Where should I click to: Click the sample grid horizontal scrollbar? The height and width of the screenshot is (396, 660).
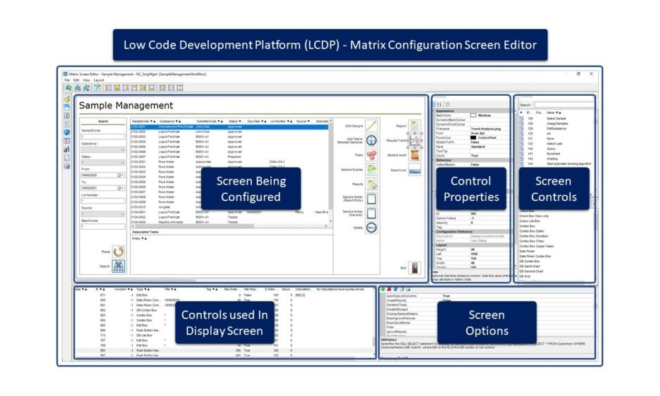click(x=230, y=226)
